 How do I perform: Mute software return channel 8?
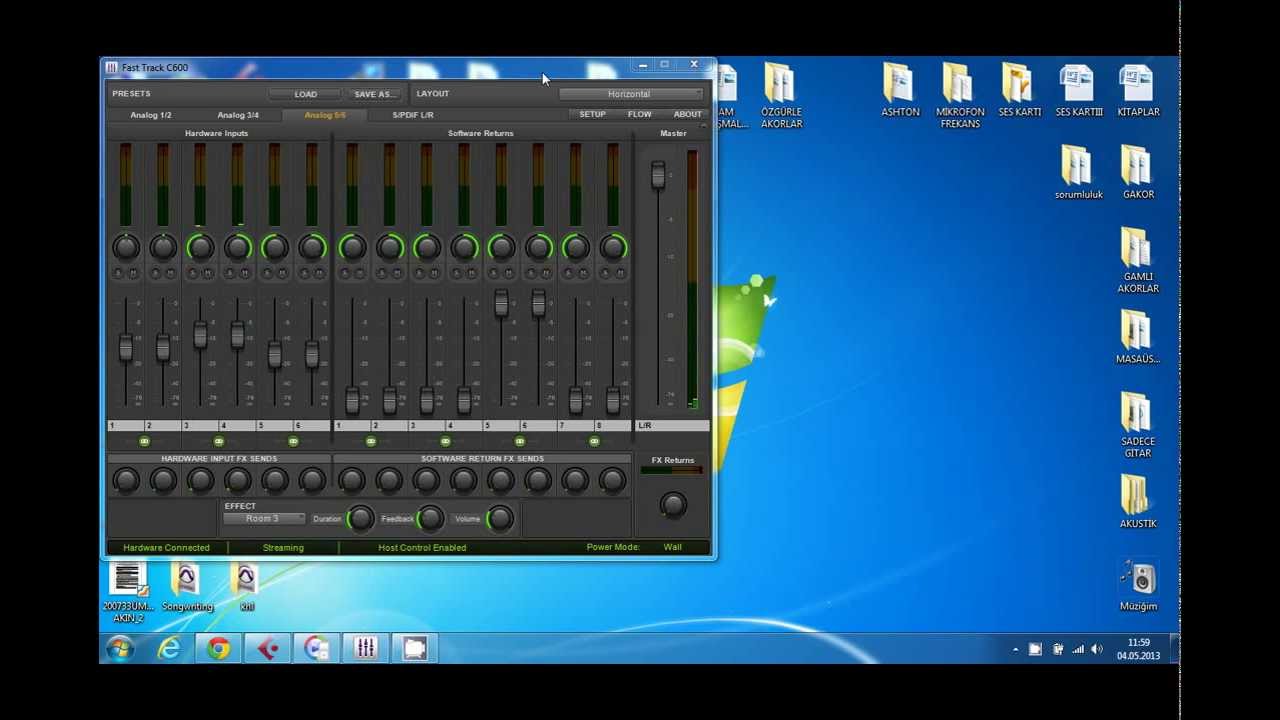tap(621, 273)
